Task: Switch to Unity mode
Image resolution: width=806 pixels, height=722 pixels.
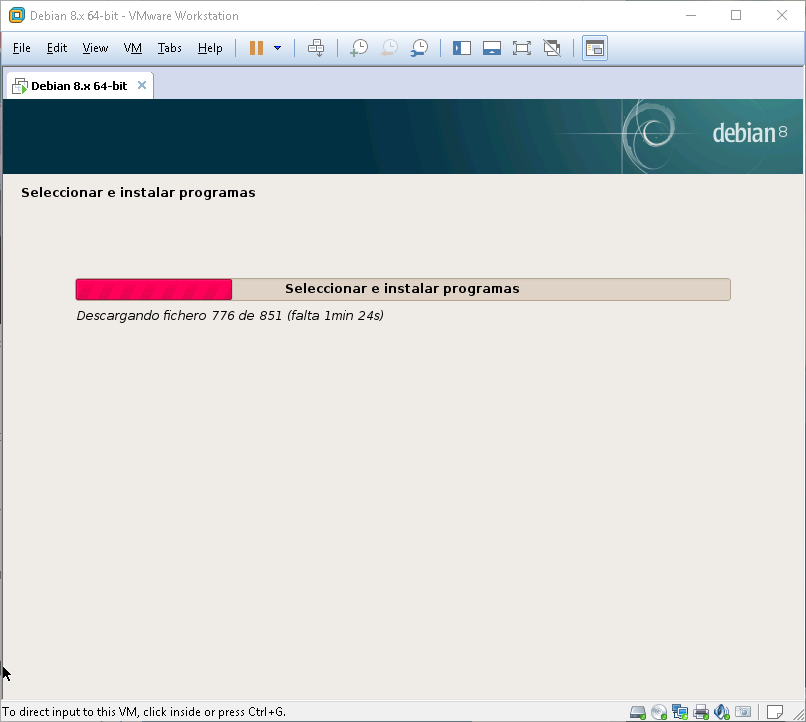Action: [x=551, y=48]
